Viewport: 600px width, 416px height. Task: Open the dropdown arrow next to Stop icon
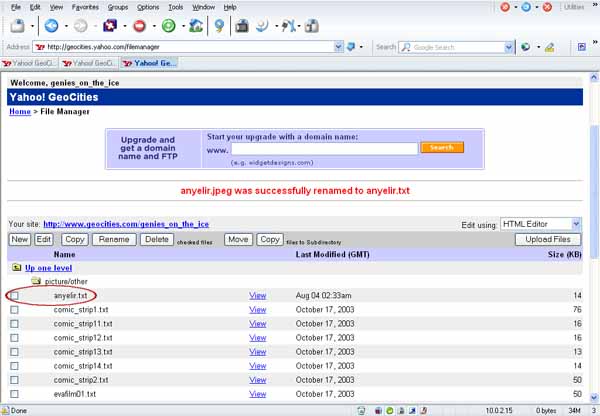(154, 26)
